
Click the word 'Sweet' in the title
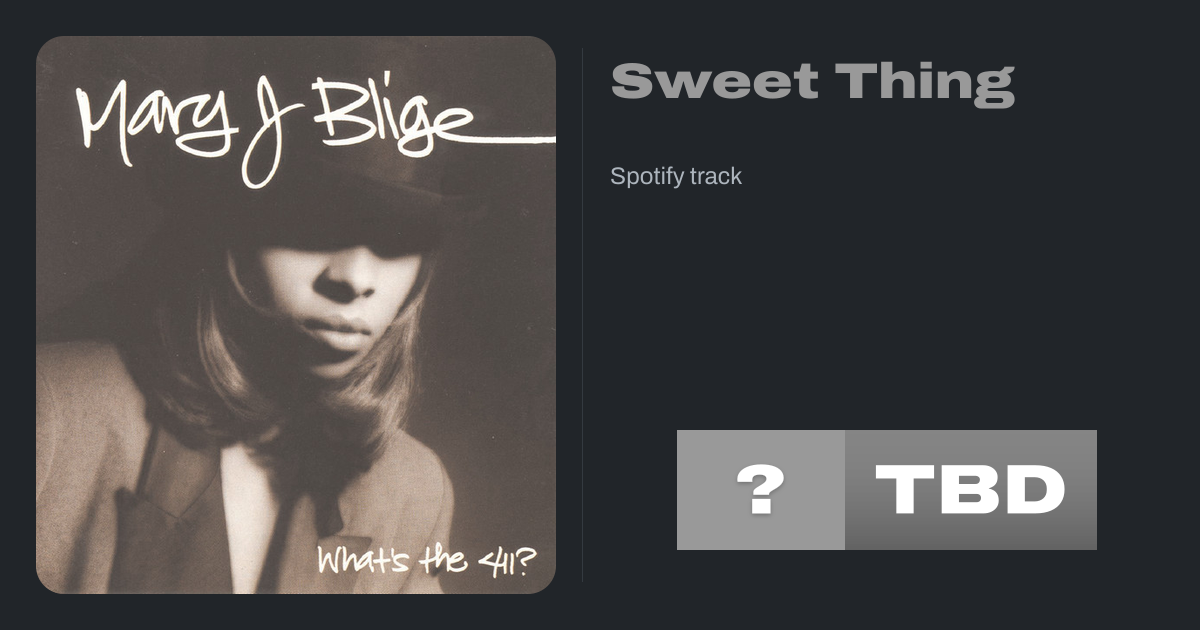714,82
